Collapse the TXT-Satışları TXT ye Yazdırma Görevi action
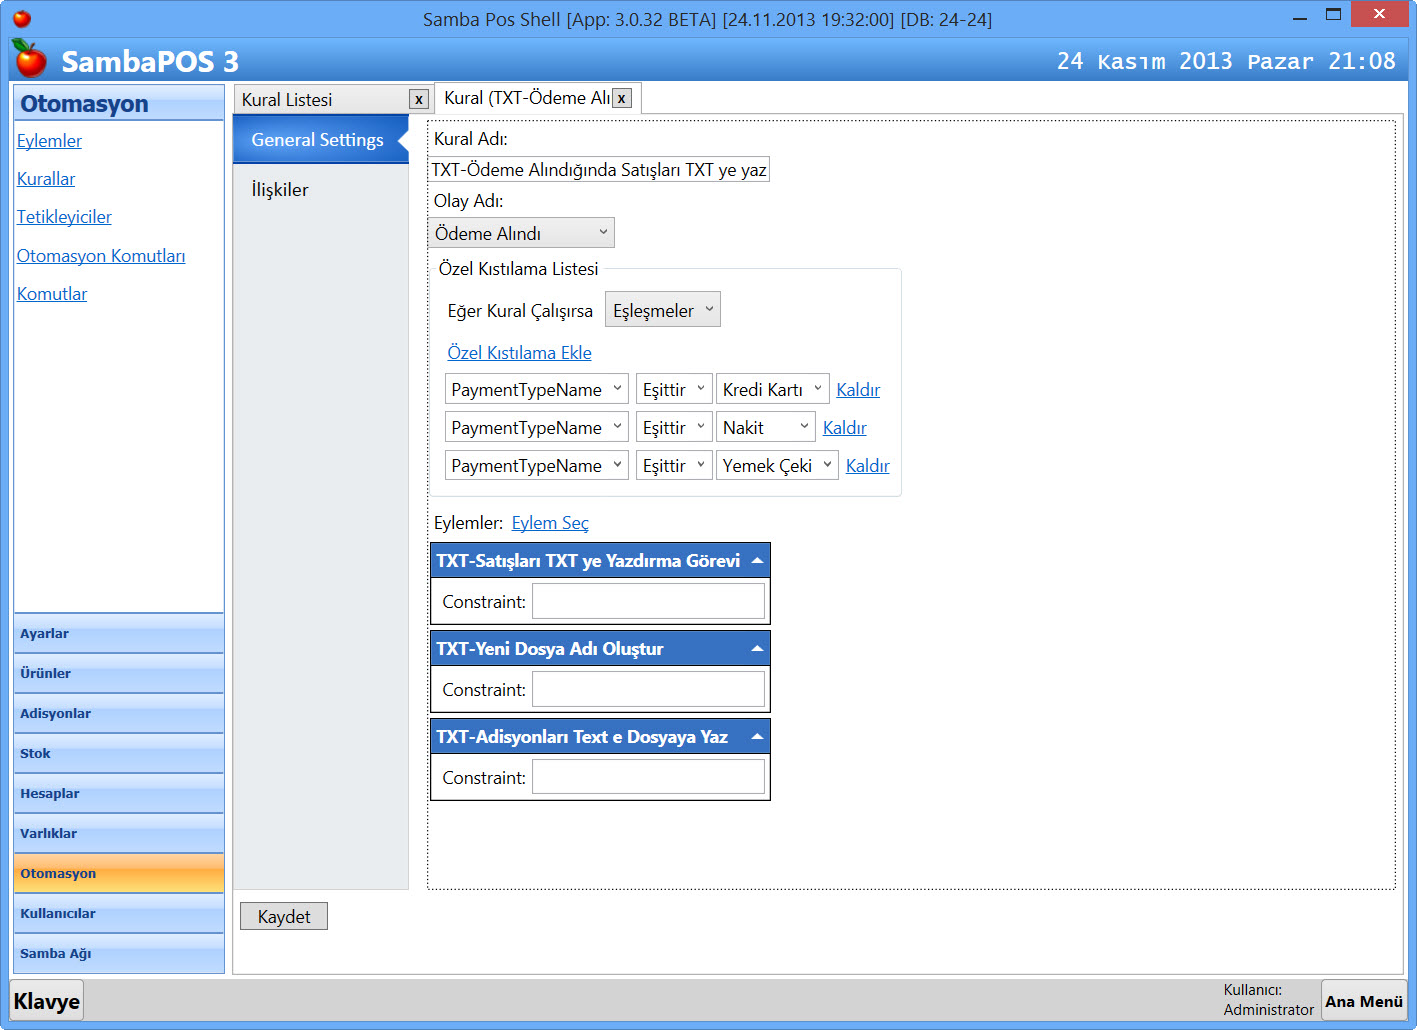Viewport: 1417px width, 1030px height. (757, 561)
